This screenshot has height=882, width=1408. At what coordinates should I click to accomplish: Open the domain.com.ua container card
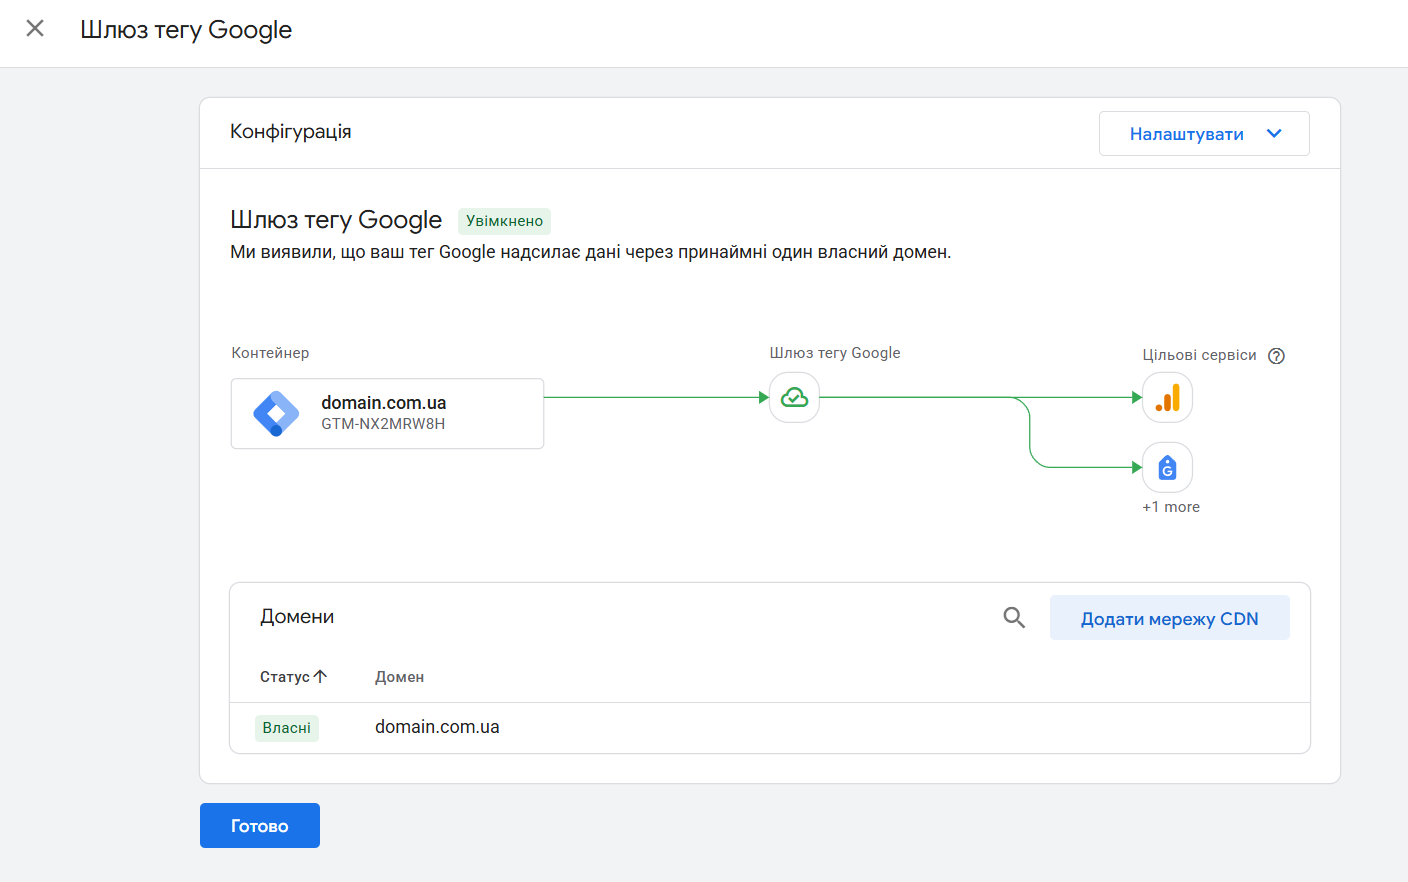pos(387,413)
